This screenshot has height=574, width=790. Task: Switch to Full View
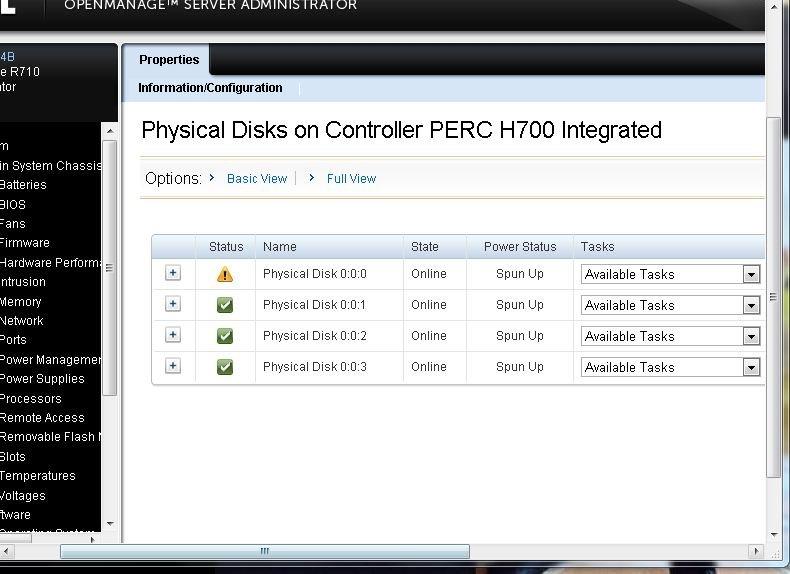351,179
